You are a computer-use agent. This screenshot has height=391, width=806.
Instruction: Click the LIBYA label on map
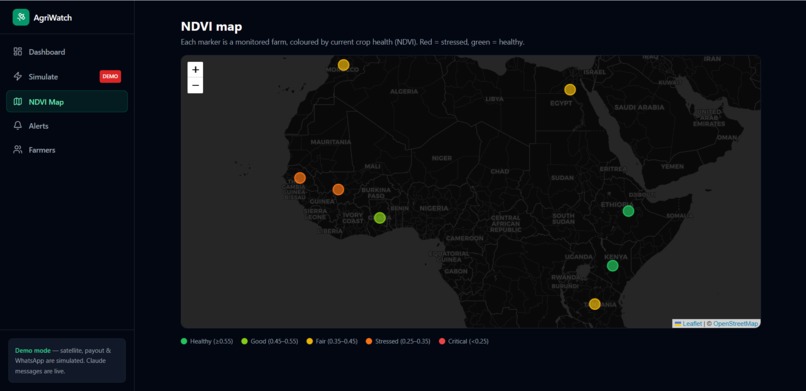[x=494, y=99]
